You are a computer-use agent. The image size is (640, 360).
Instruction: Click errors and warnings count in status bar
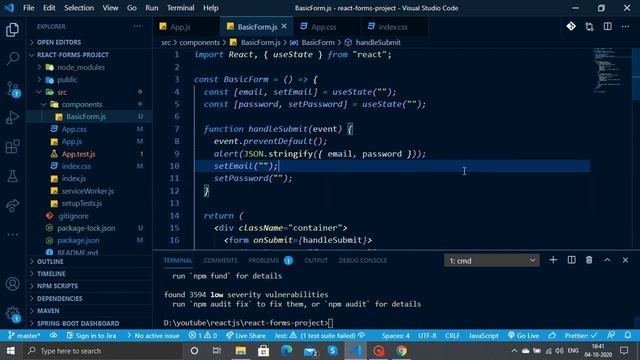(202, 336)
